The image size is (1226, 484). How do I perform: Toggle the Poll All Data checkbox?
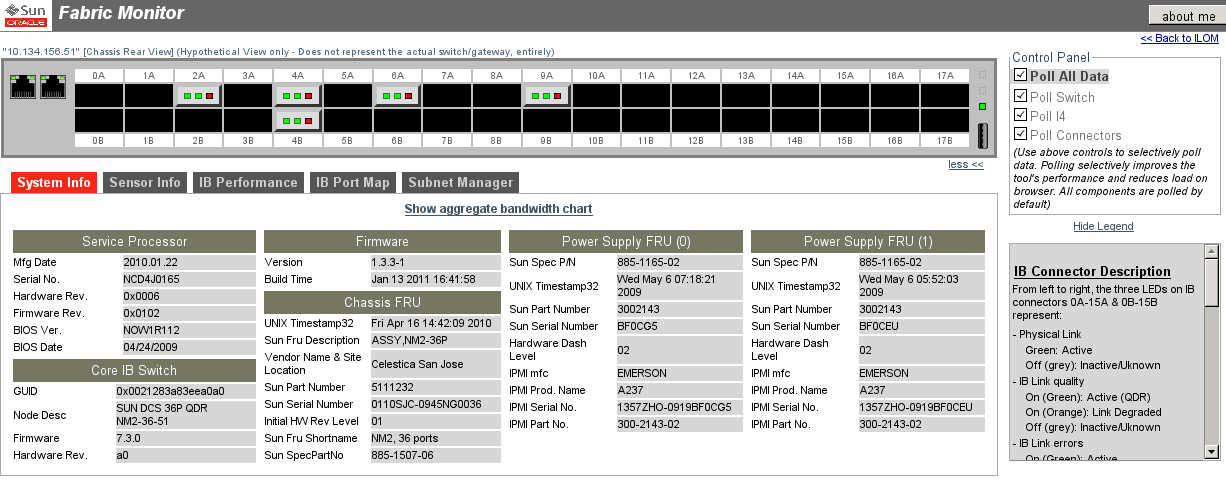click(1021, 75)
